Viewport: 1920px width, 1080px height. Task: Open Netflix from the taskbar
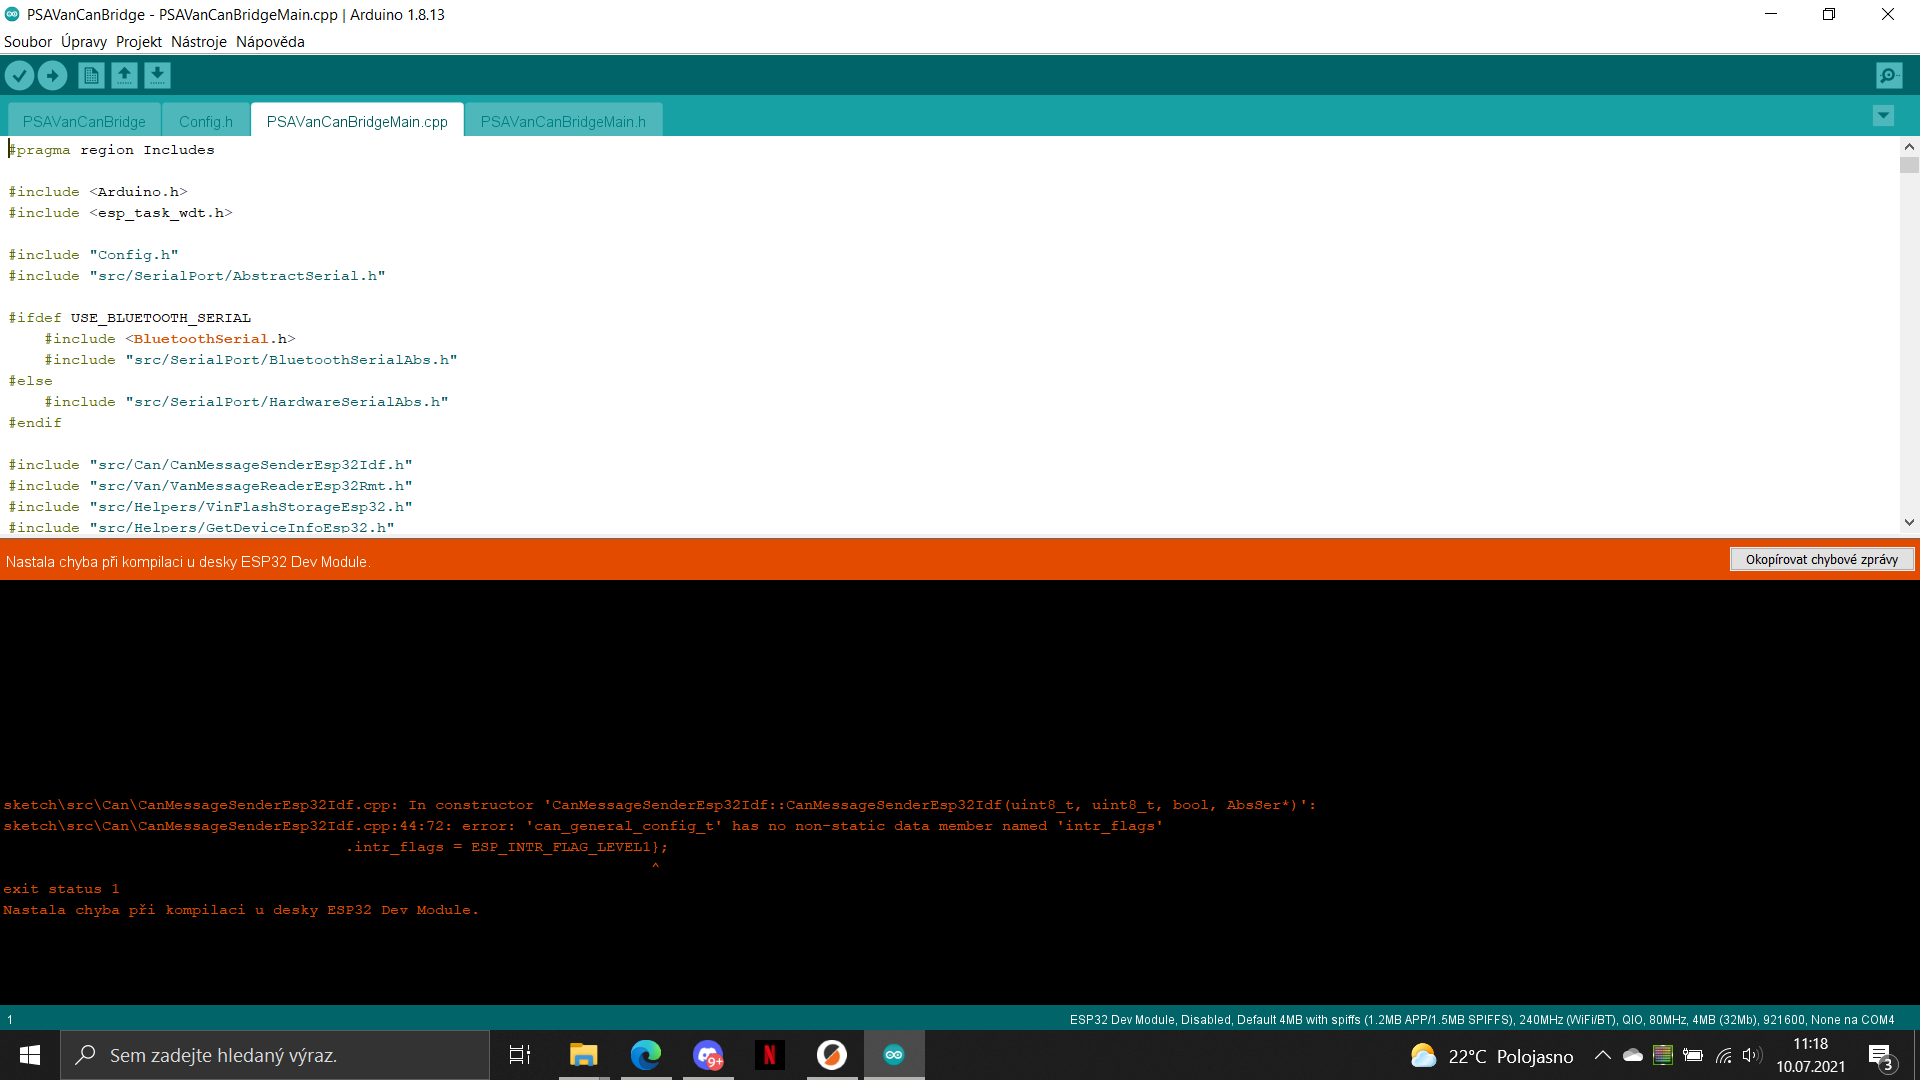pyautogui.click(x=769, y=1055)
